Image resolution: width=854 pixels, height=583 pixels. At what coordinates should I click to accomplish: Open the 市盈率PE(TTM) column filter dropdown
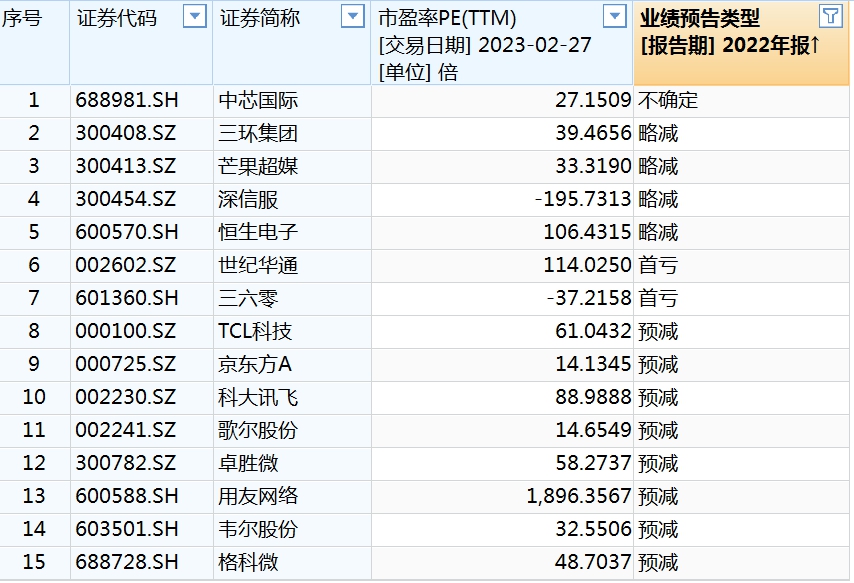coord(615,16)
